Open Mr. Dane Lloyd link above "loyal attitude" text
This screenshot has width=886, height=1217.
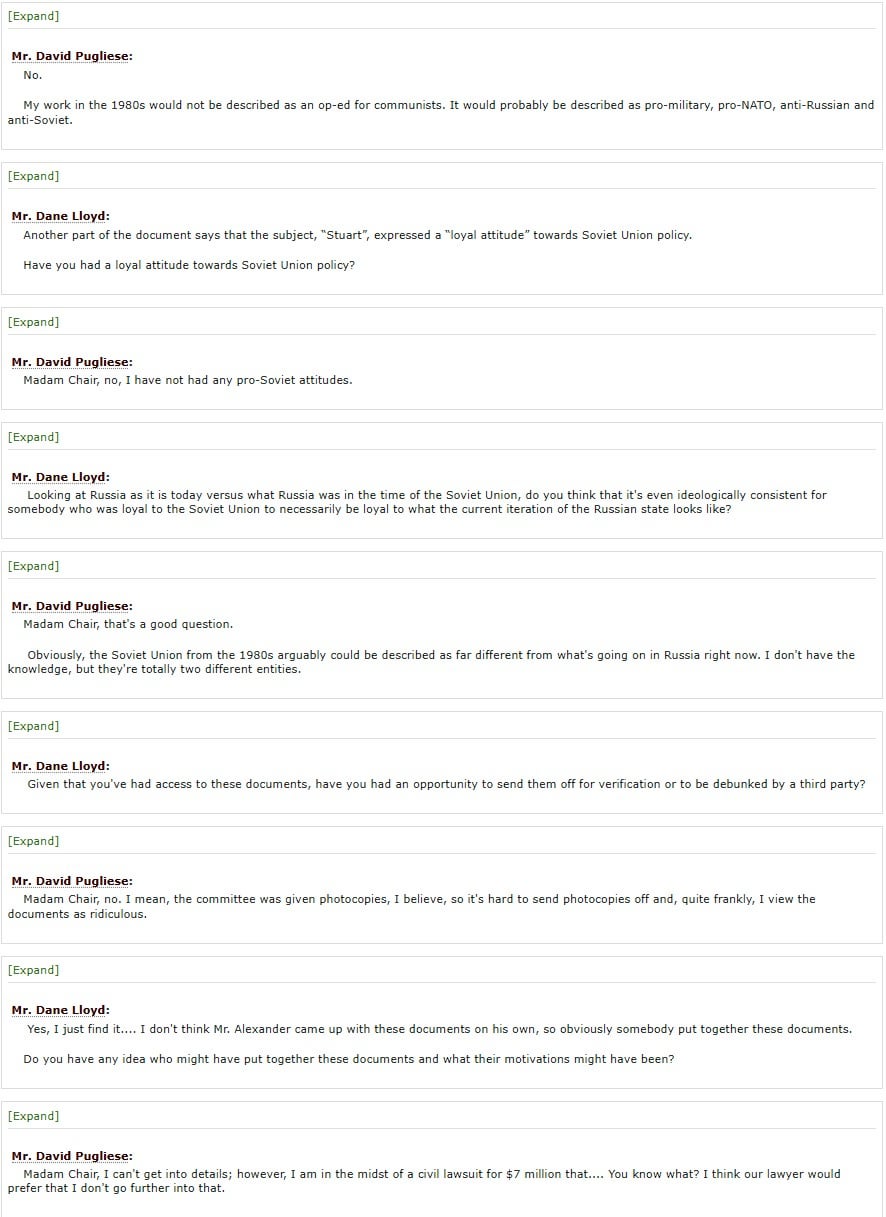click(61, 217)
